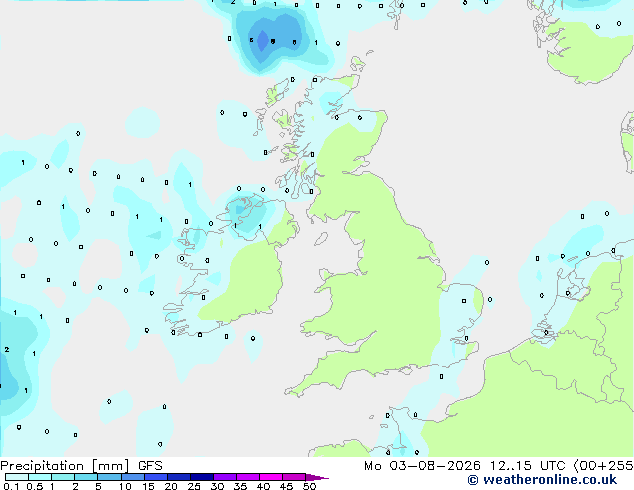Pick the 30–35 mm violet legend swatch
Screen dimensions: 634x490
coord(225,477)
